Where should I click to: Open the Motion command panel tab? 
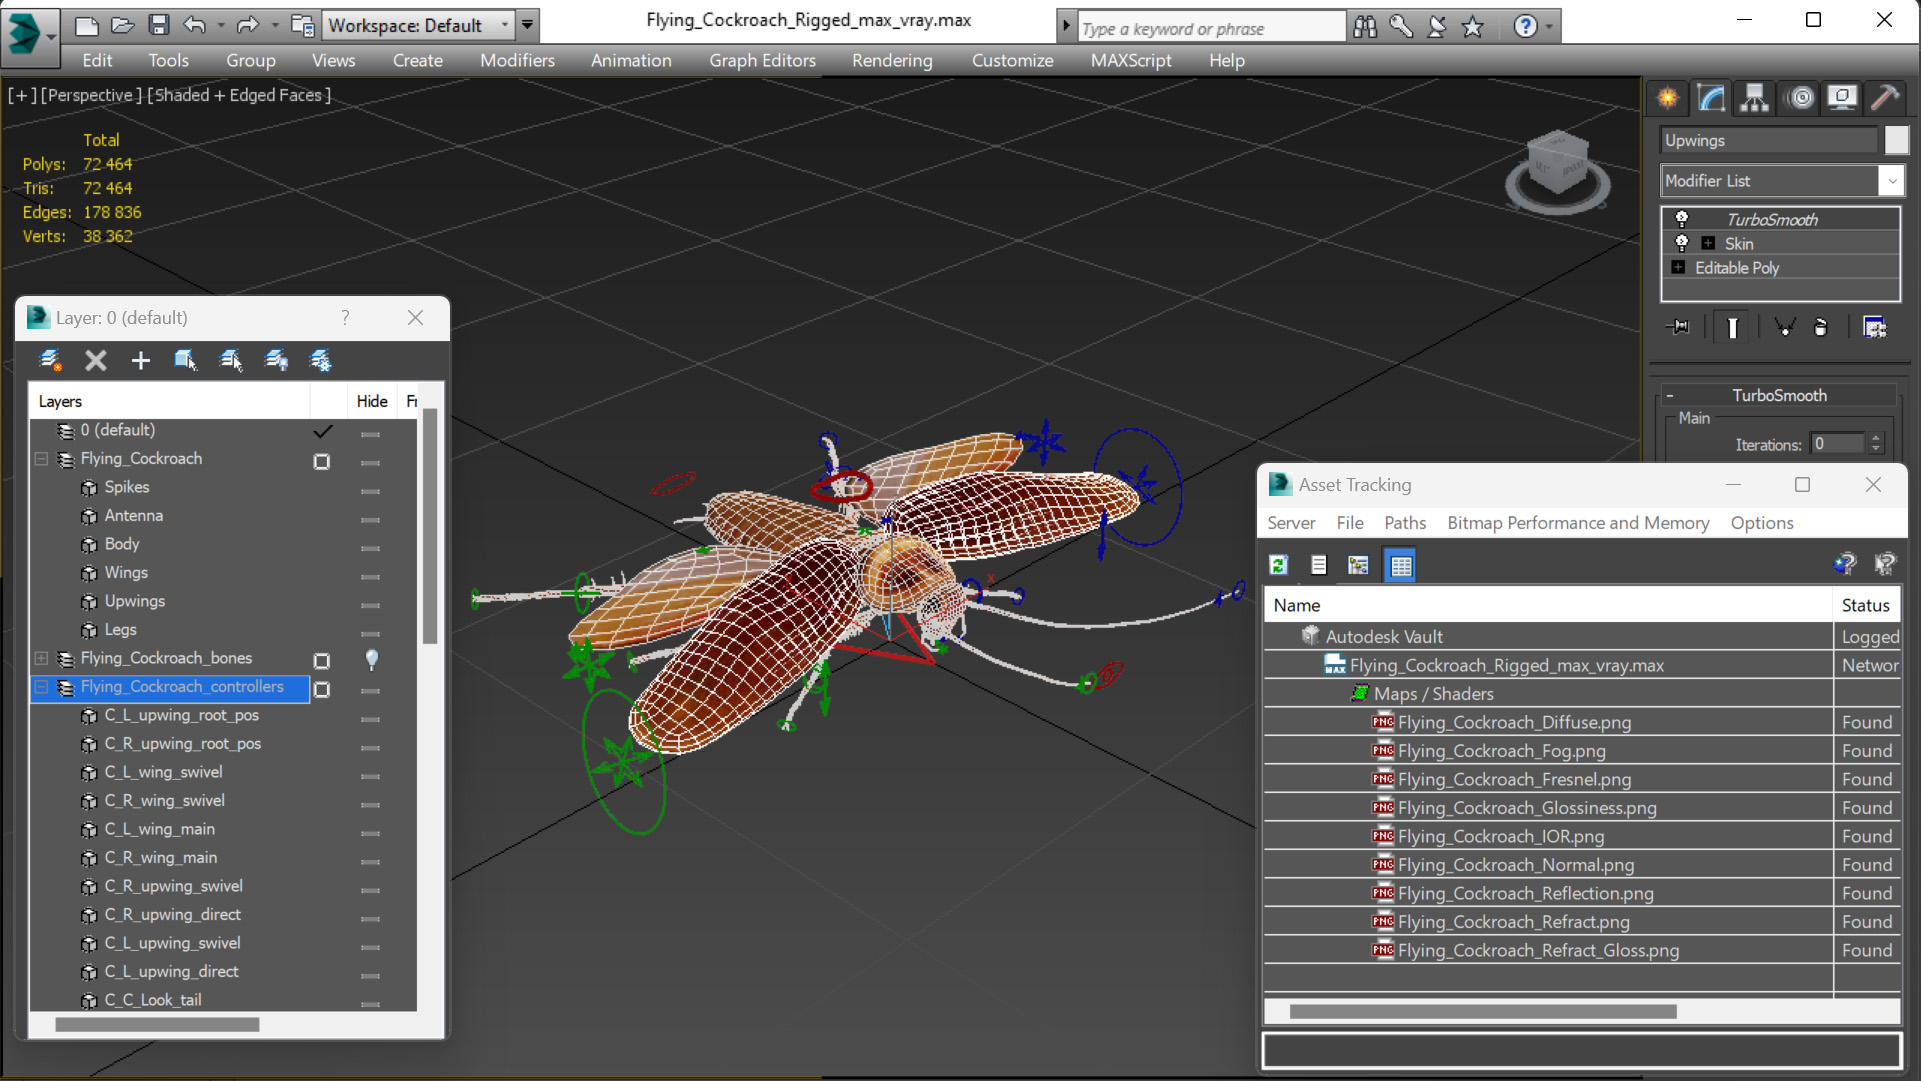(1800, 98)
